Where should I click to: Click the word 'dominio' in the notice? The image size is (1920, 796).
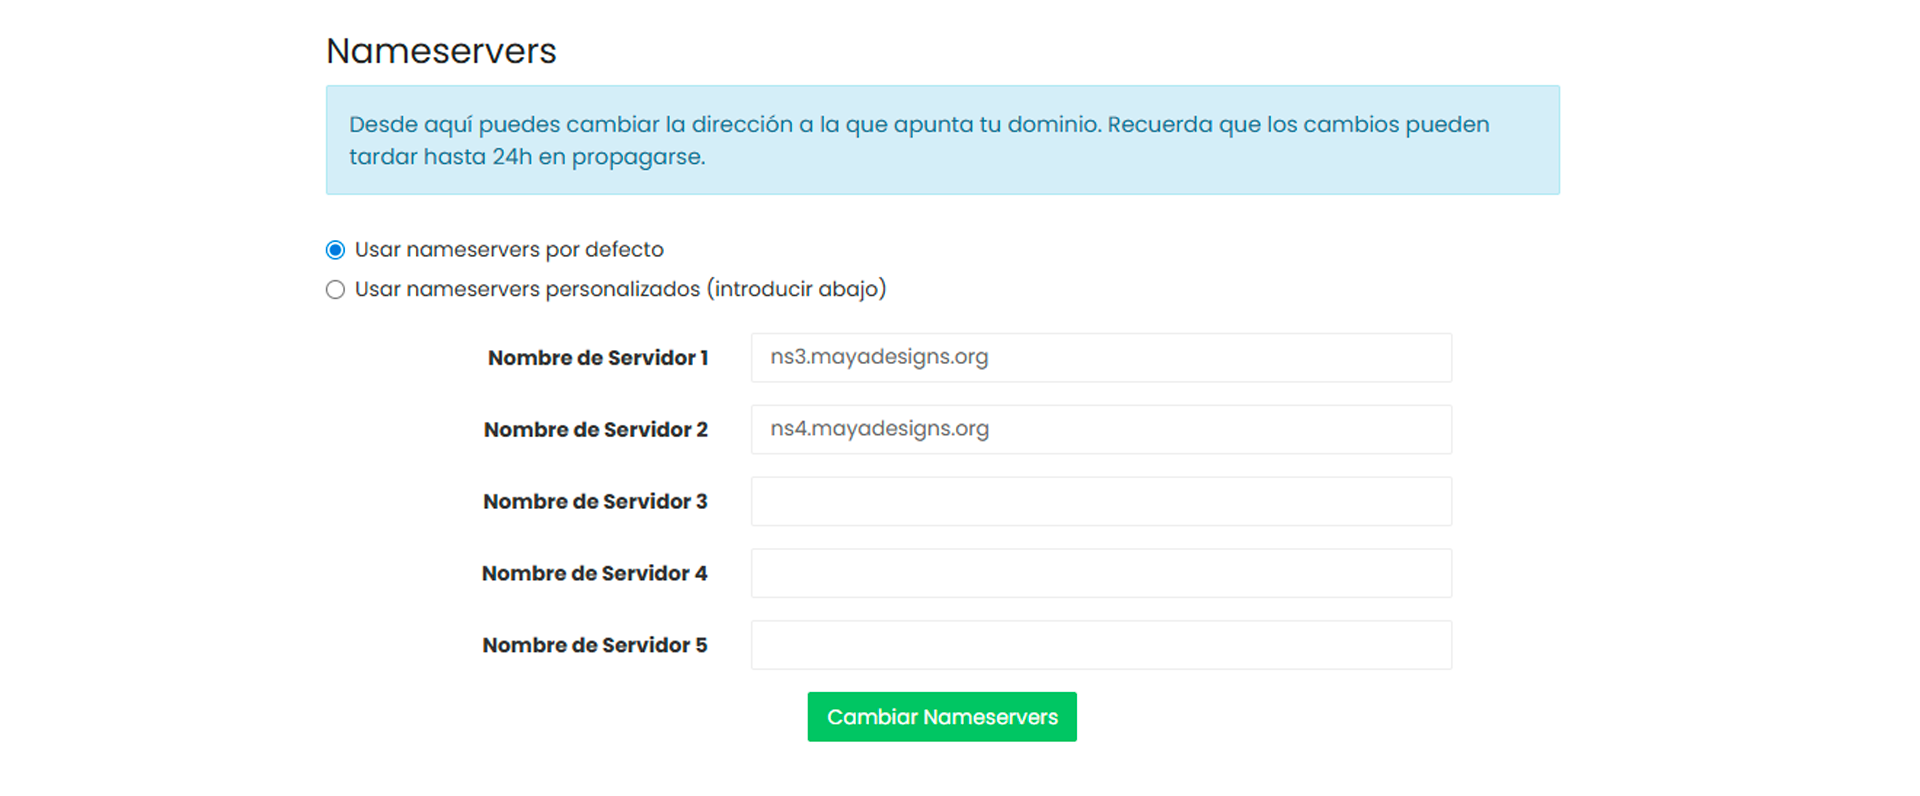tap(1052, 125)
